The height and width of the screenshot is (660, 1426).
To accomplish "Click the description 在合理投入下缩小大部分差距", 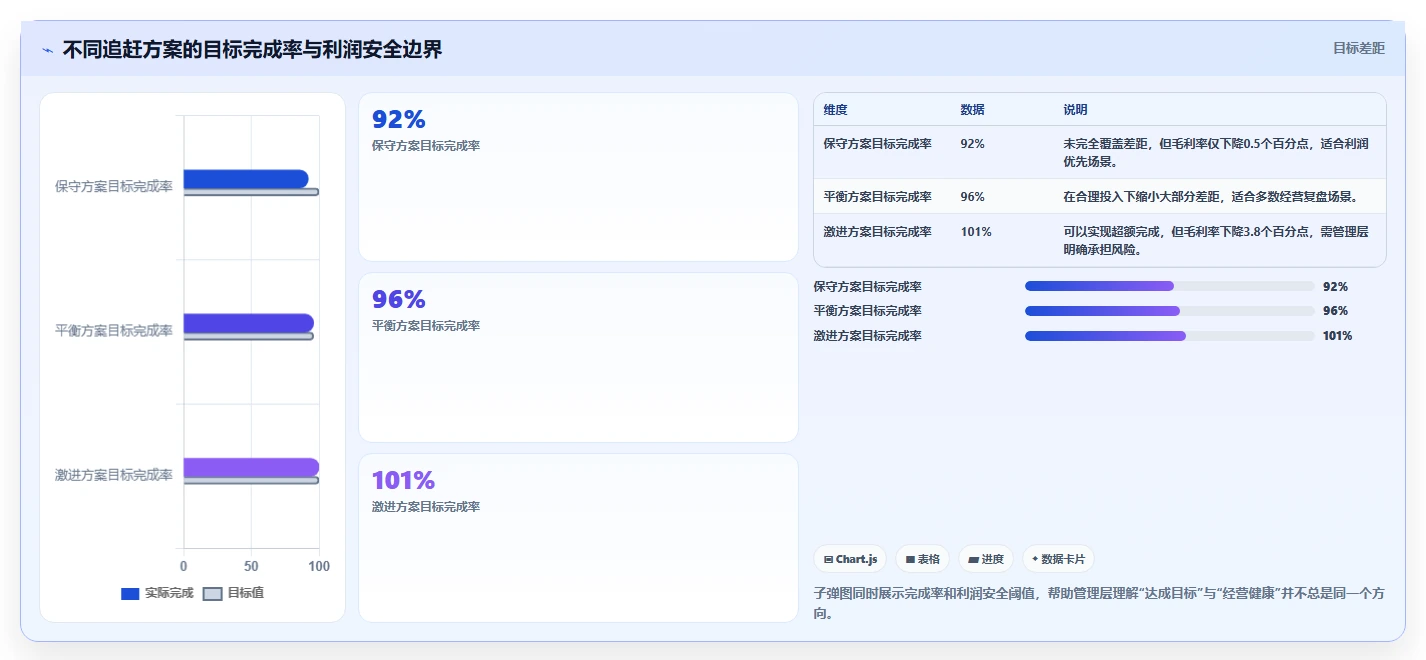I will click(x=1210, y=197).
